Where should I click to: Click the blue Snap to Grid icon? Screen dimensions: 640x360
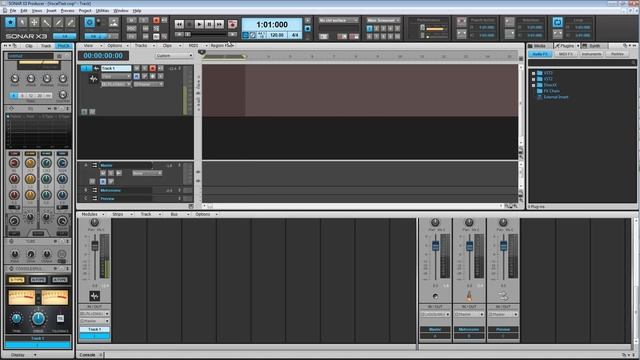click(x=89, y=22)
